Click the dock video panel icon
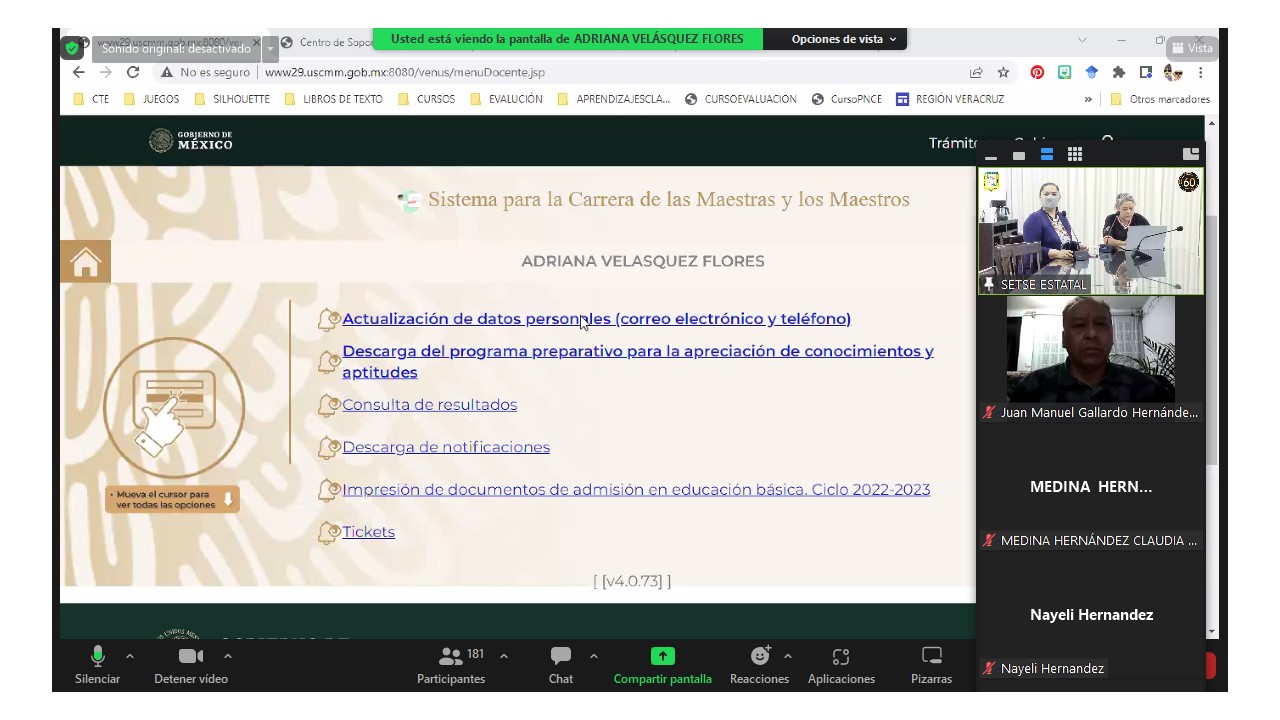1280x720 pixels. [x=1191, y=154]
